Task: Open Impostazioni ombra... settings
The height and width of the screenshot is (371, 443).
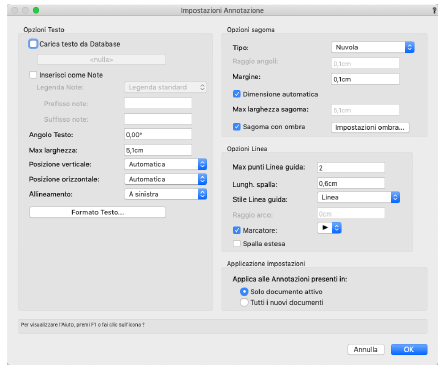Action: click(370, 127)
